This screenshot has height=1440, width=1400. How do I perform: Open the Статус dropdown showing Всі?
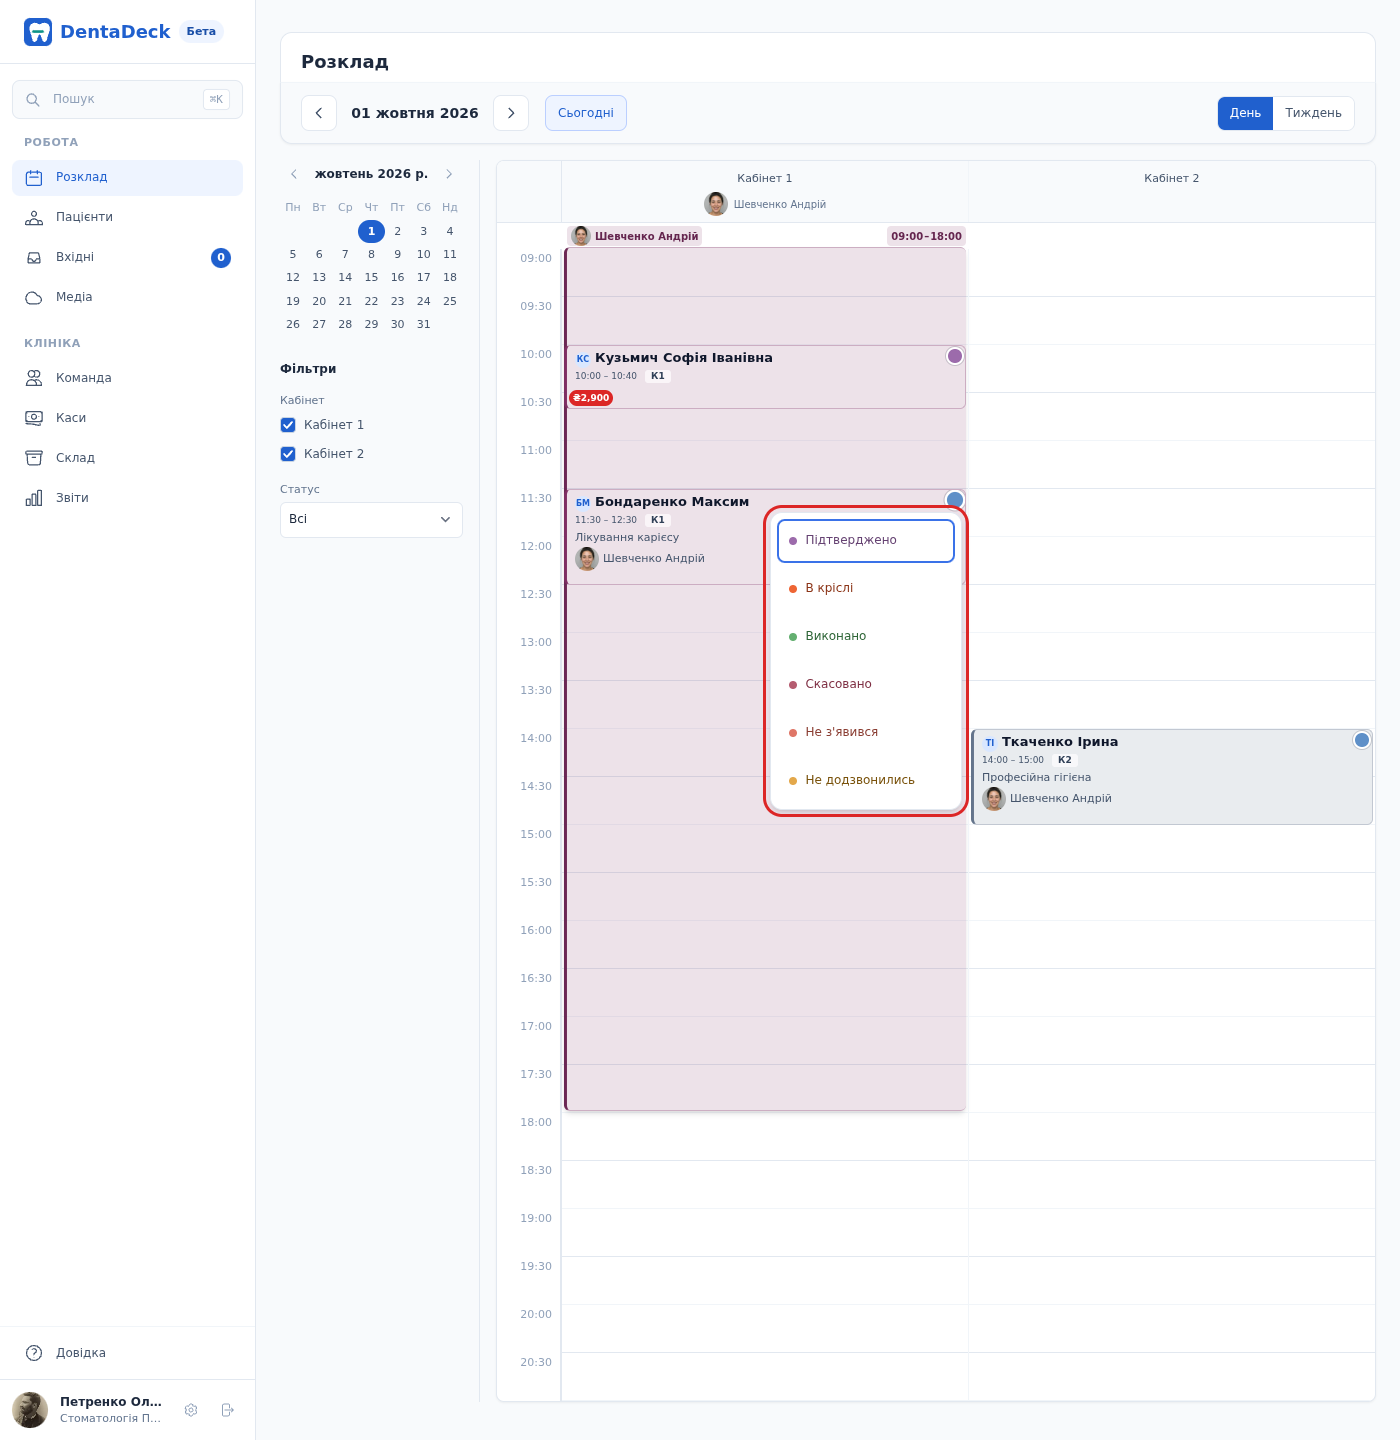pyautogui.click(x=371, y=520)
